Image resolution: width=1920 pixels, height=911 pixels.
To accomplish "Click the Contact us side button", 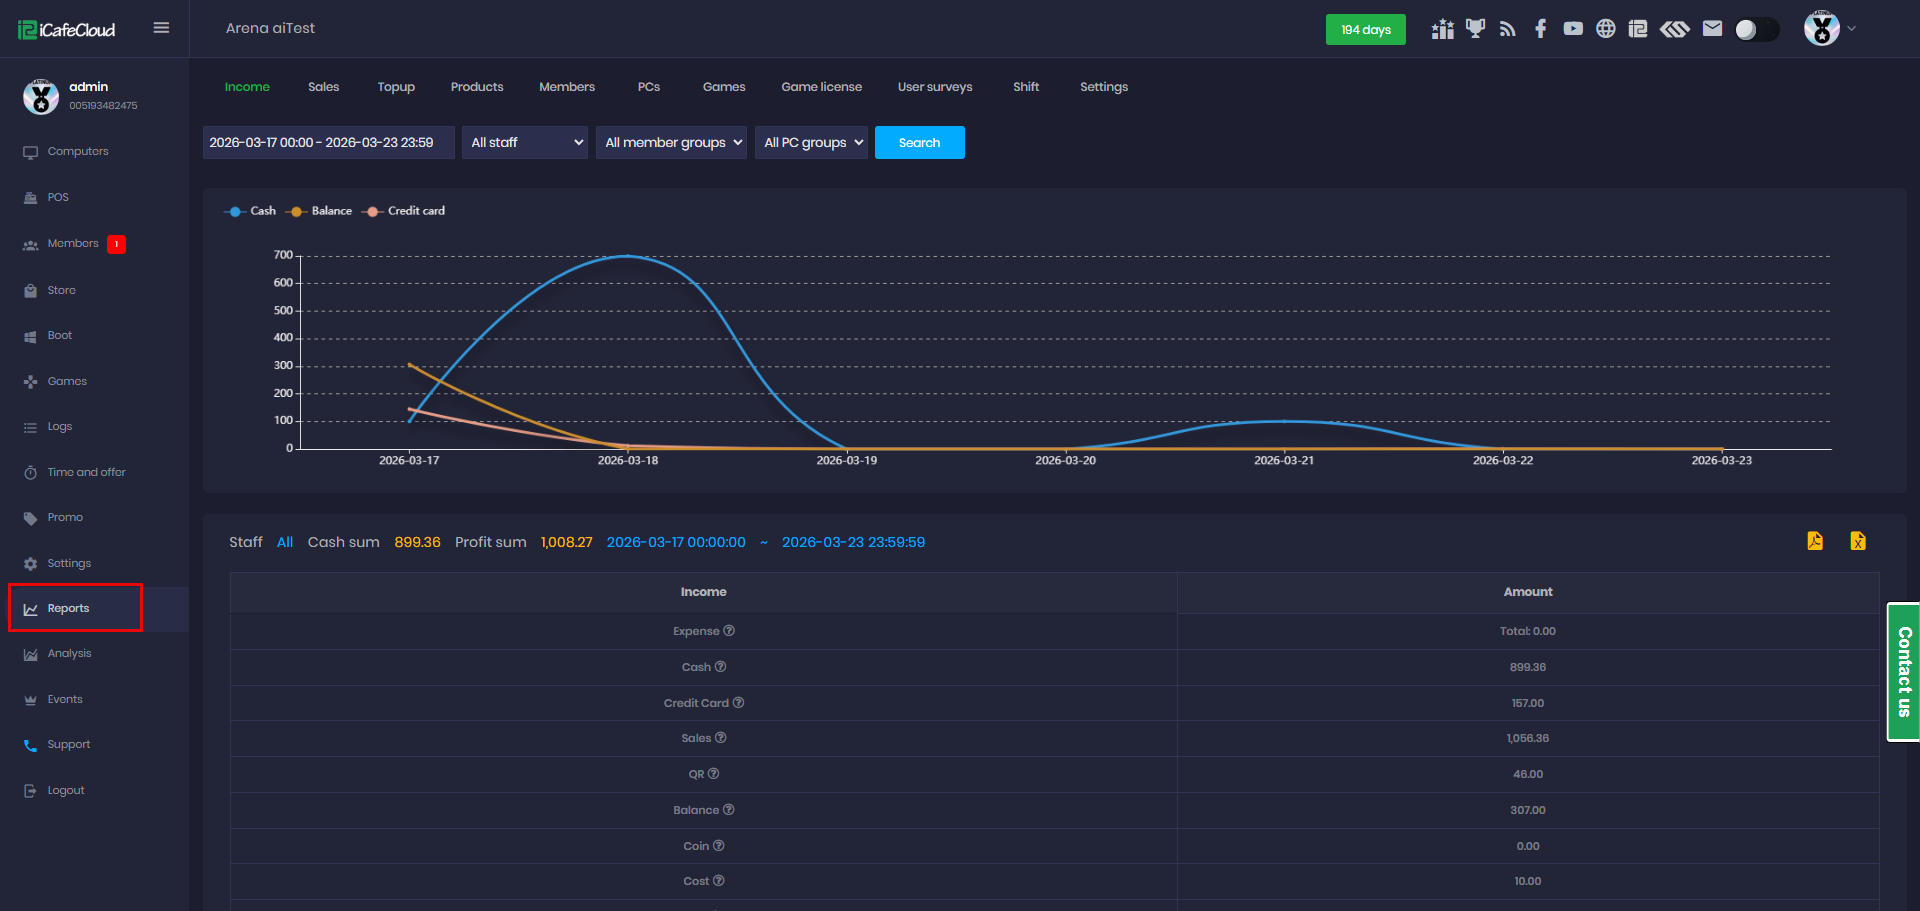I will coord(1903,671).
